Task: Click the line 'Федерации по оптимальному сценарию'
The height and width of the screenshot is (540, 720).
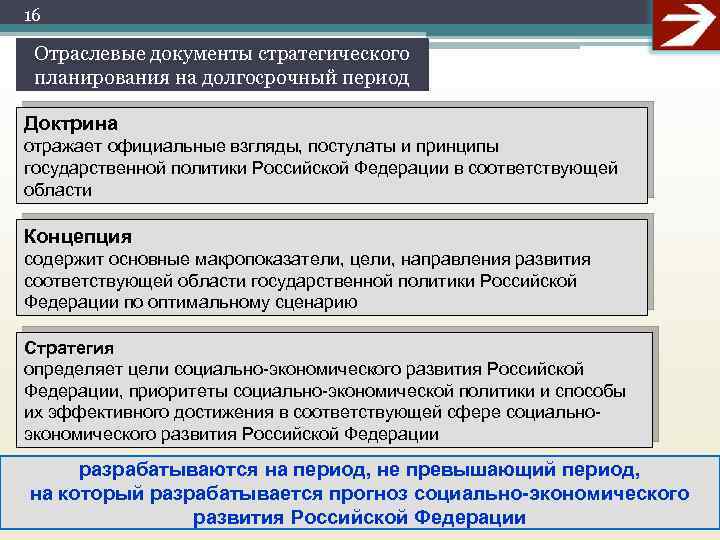Action: pyautogui.click(x=191, y=303)
